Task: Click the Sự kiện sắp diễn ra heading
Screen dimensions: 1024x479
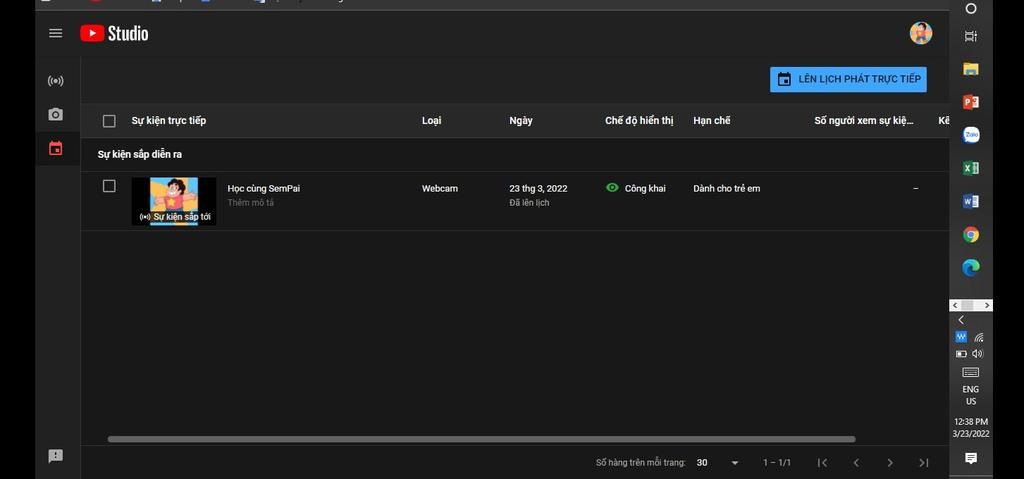Action: [x=140, y=155]
